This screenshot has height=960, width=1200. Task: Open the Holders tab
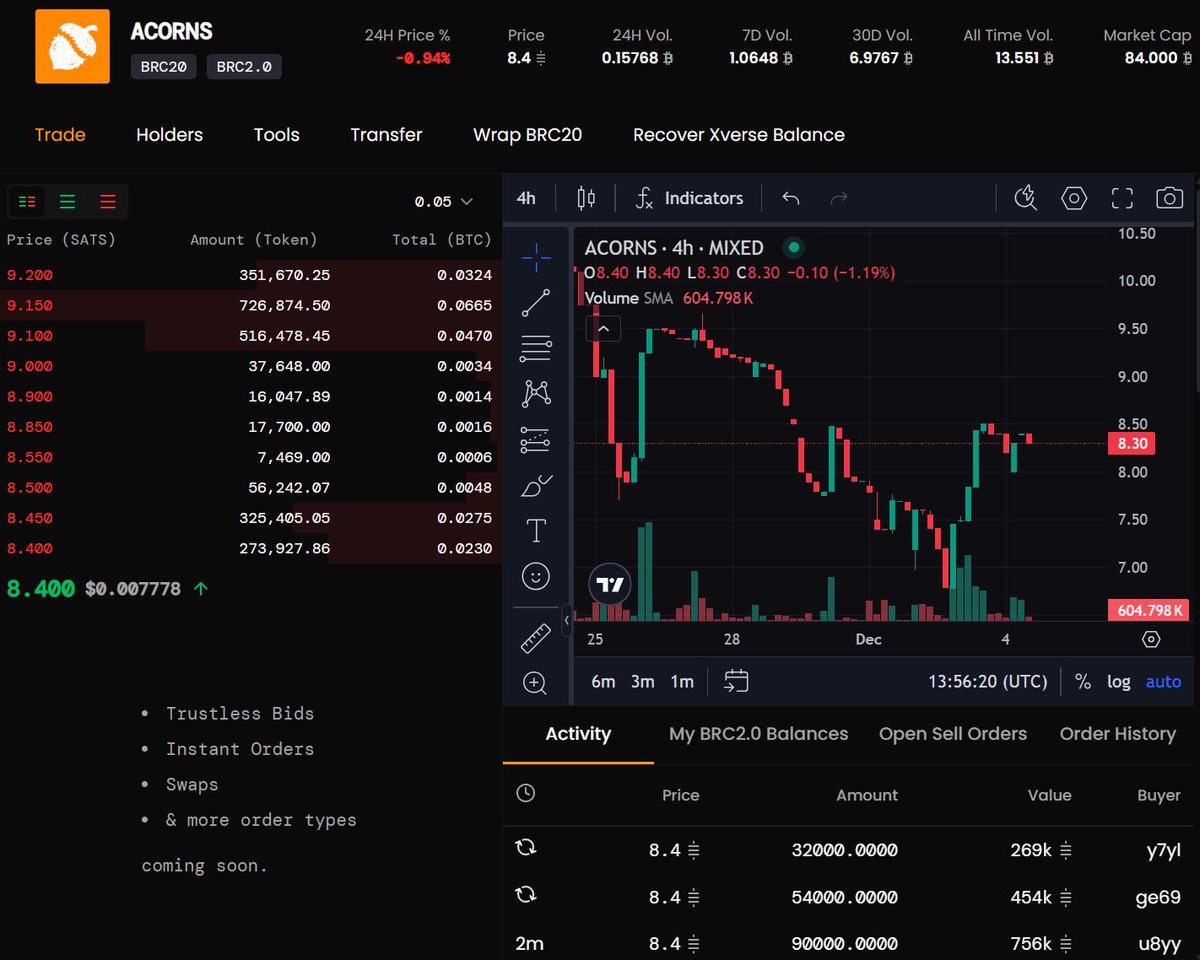tap(169, 135)
